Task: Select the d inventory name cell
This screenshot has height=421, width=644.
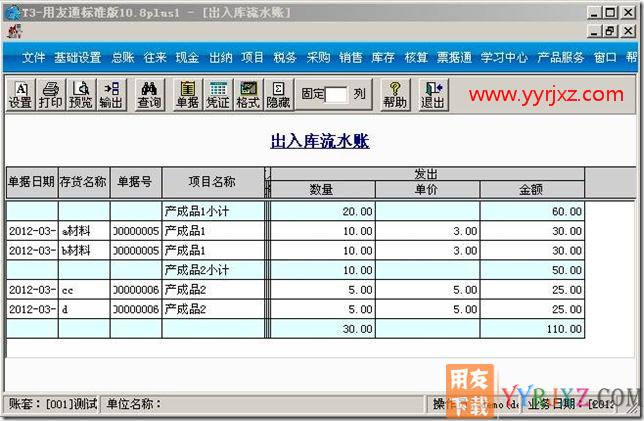Action: [x=84, y=309]
